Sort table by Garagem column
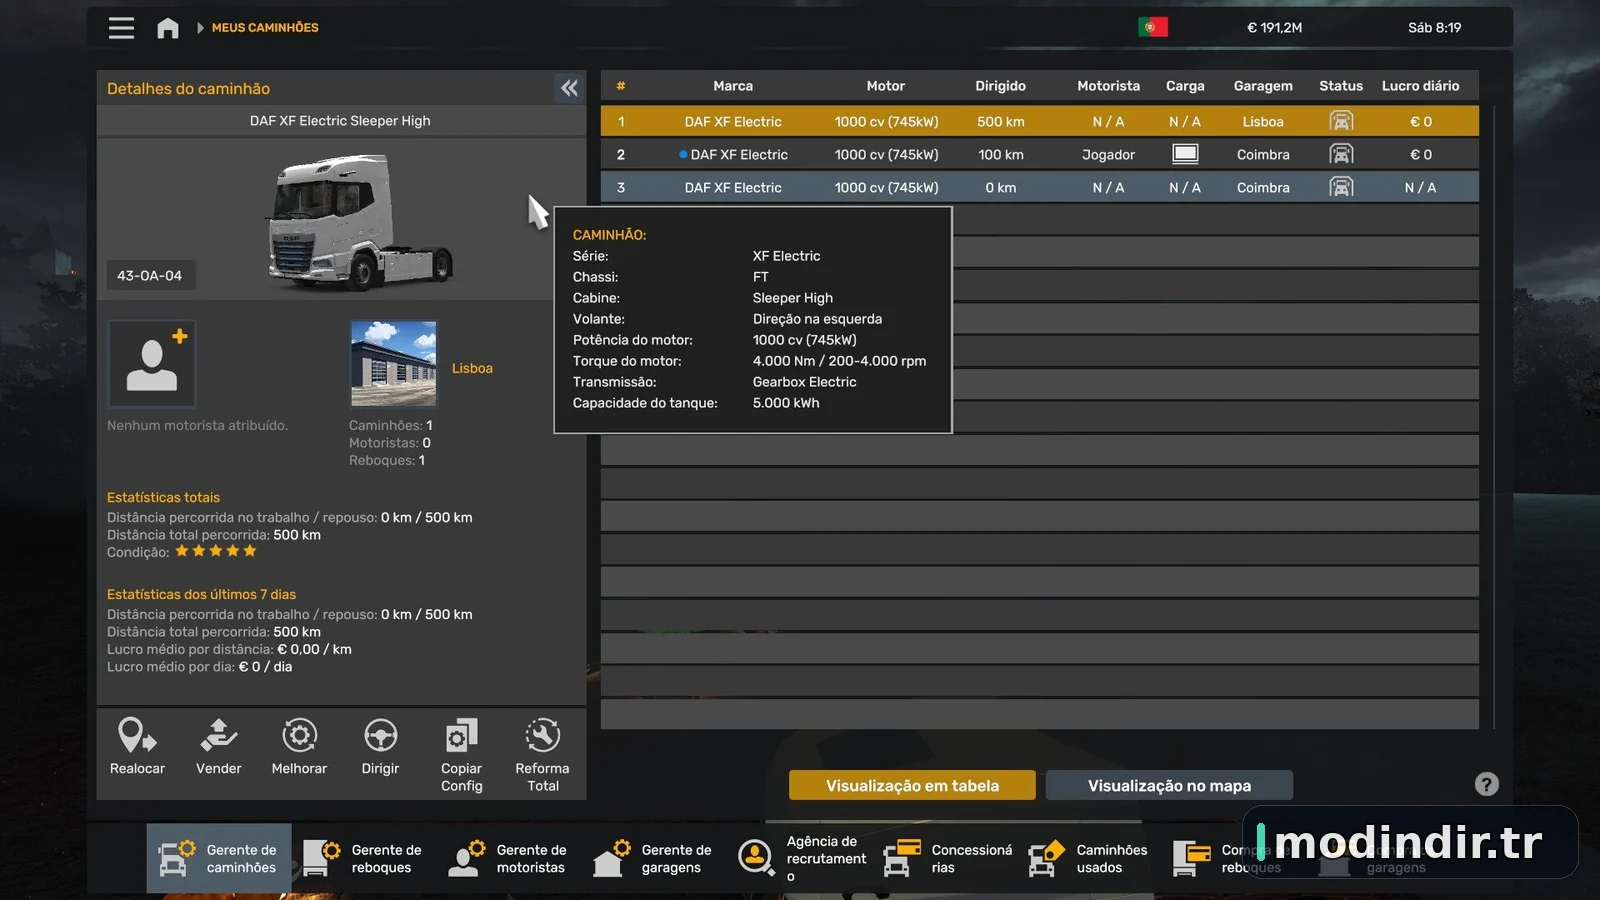Screen dimensions: 1600x900 click(x=1263, y=86)
